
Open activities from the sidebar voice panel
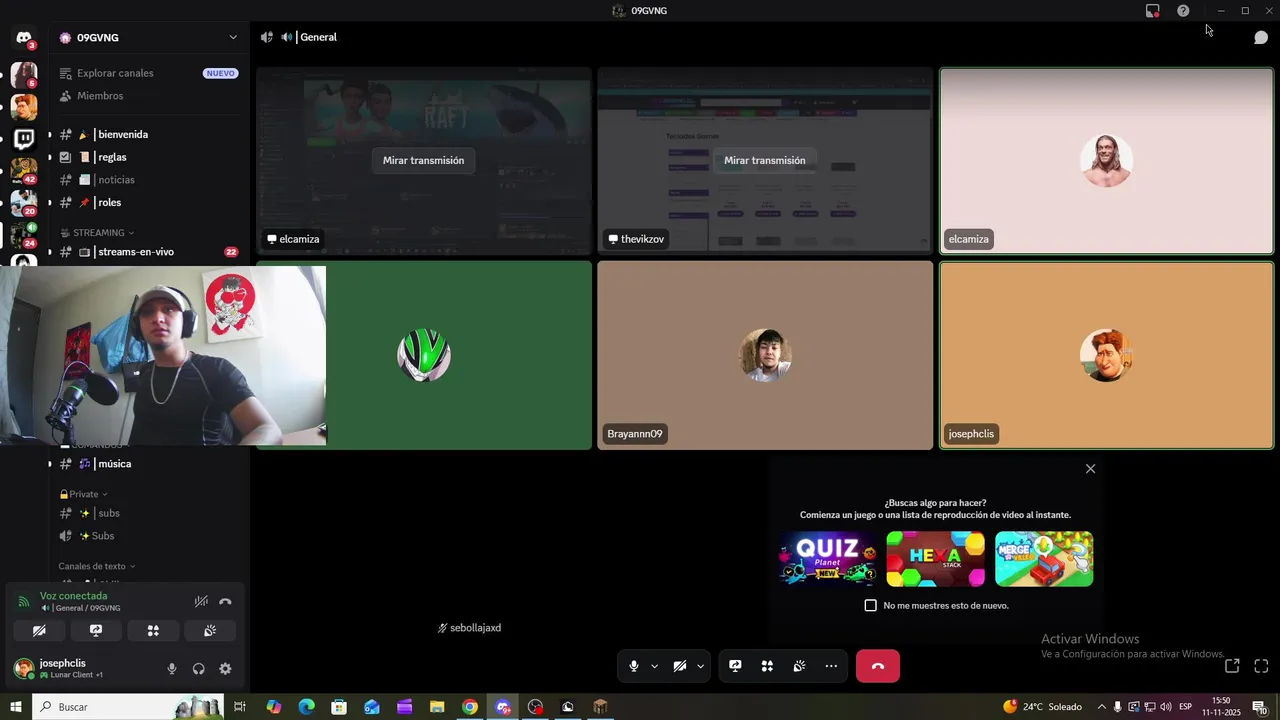click(x=153, y=631)
